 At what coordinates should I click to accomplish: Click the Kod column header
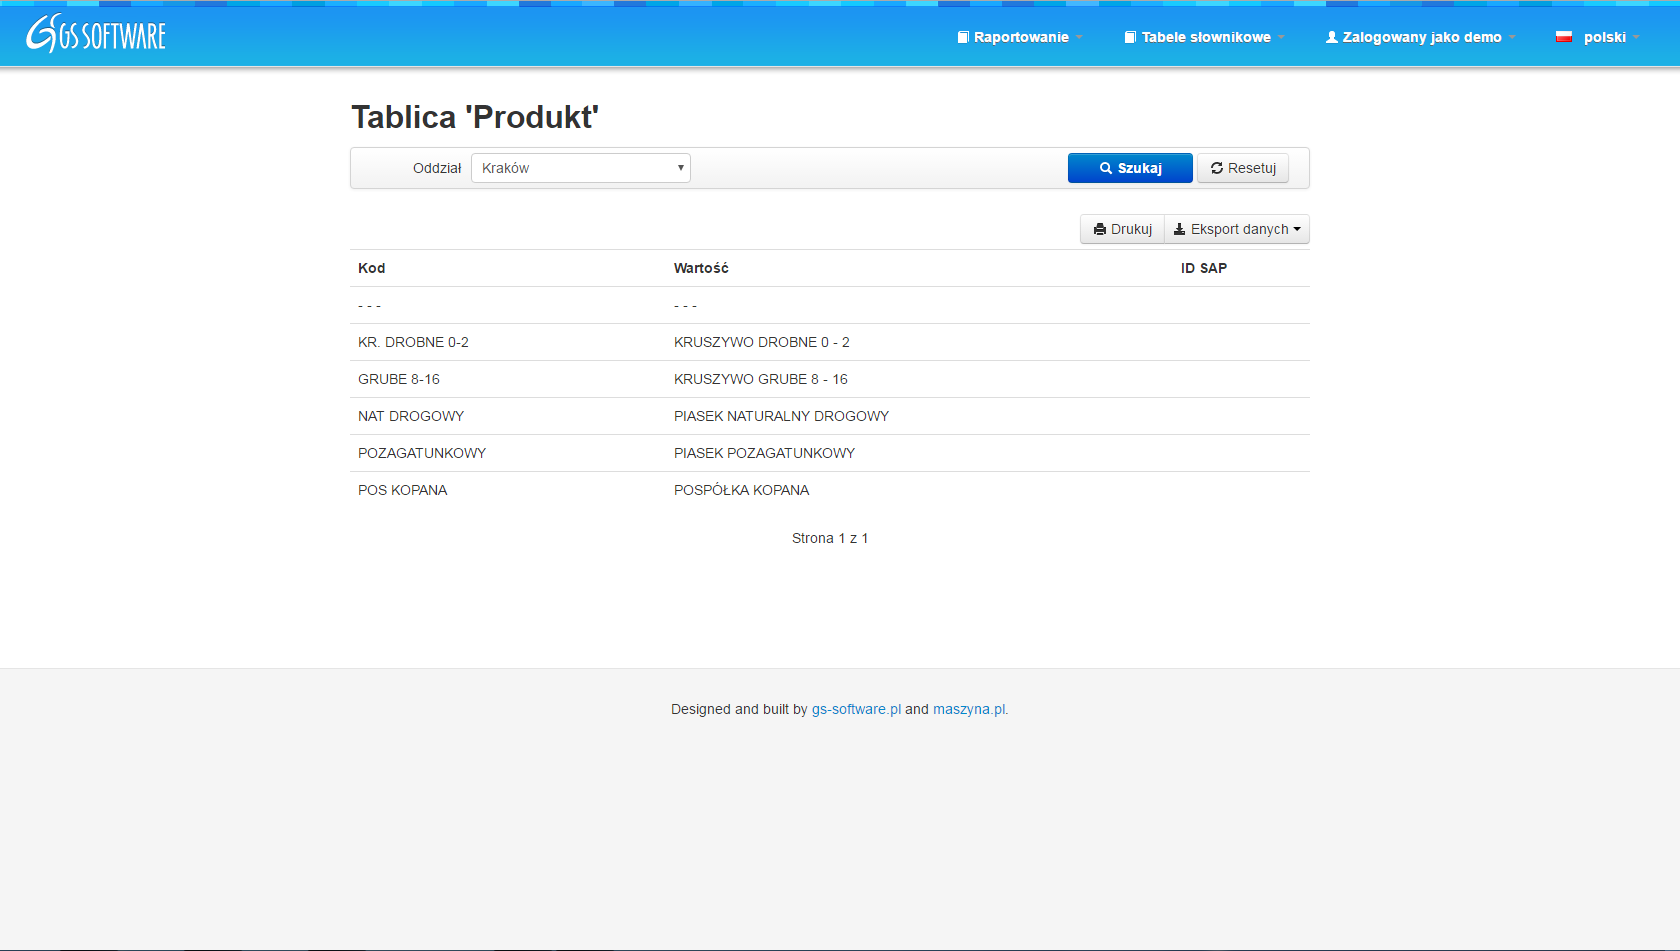[x=371, y=268]
